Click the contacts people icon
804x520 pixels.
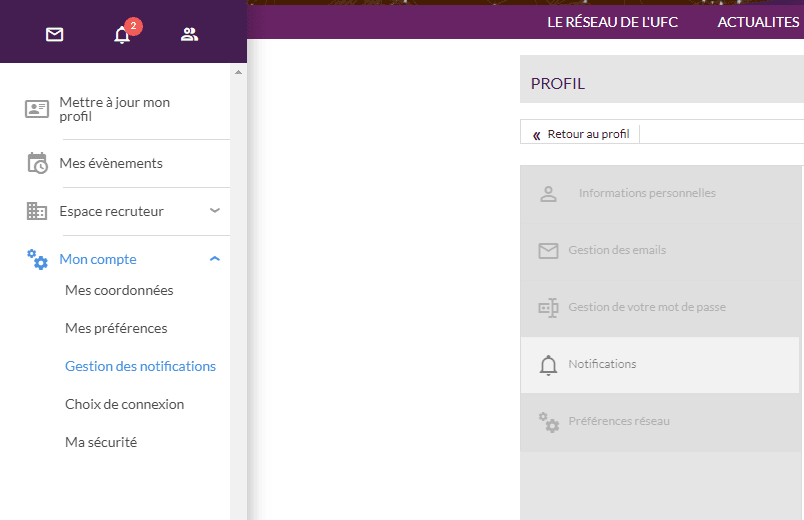click(189, 35)
